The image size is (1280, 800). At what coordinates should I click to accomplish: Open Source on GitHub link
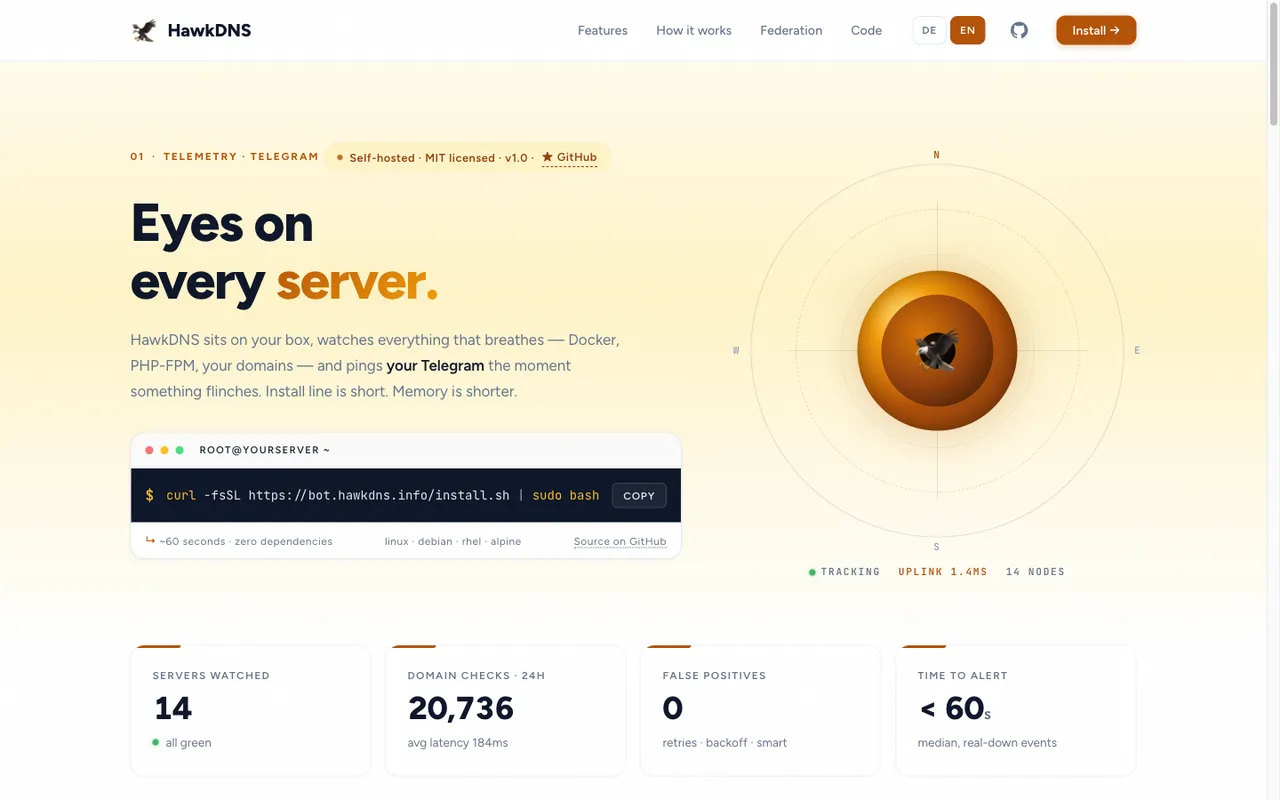coord(620,541)
